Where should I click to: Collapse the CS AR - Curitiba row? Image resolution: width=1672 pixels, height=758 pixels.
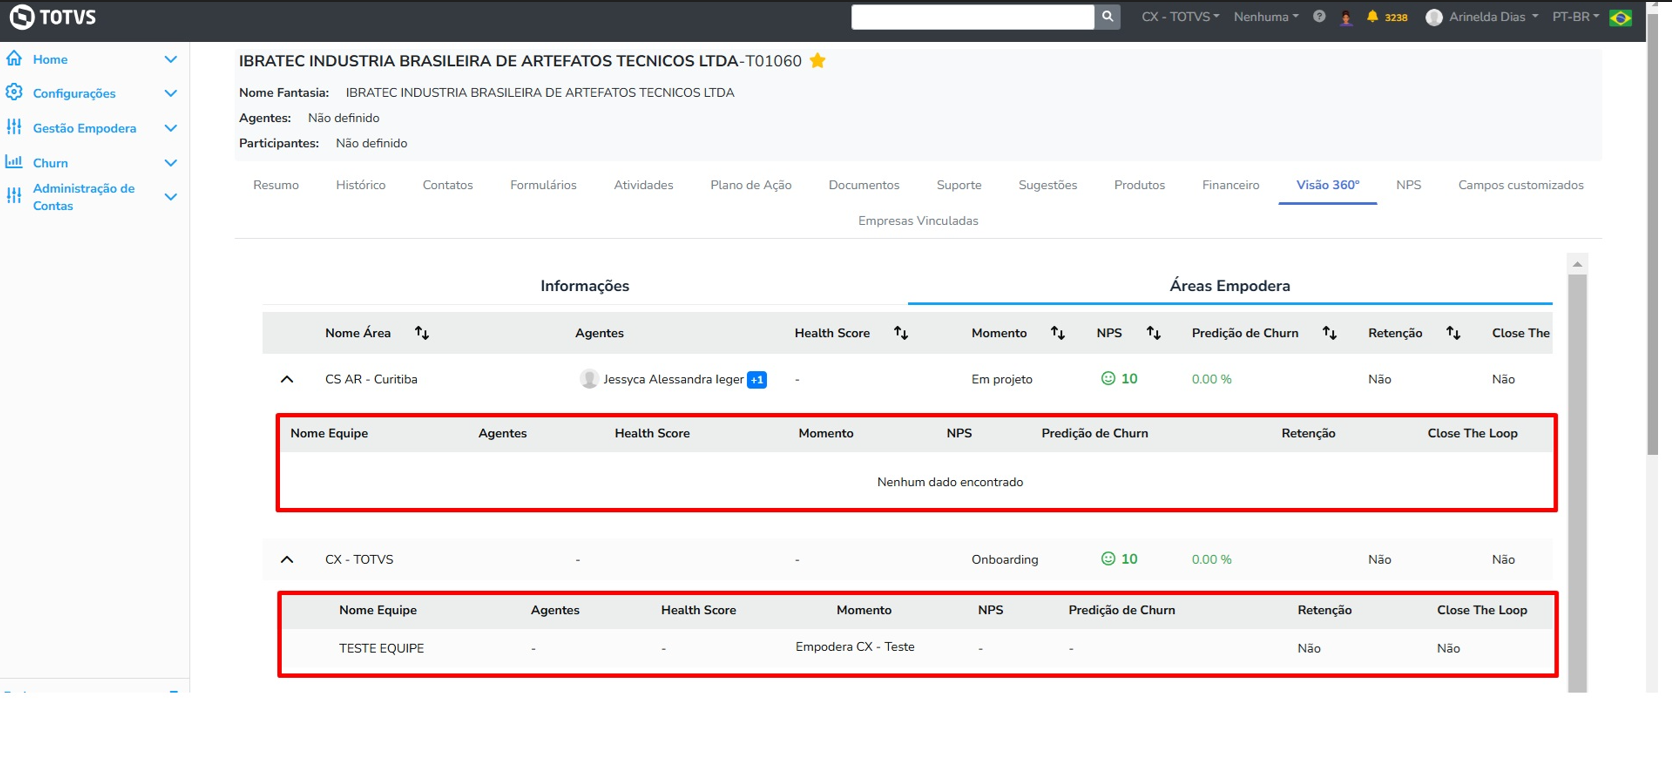(x=287, y=379)
